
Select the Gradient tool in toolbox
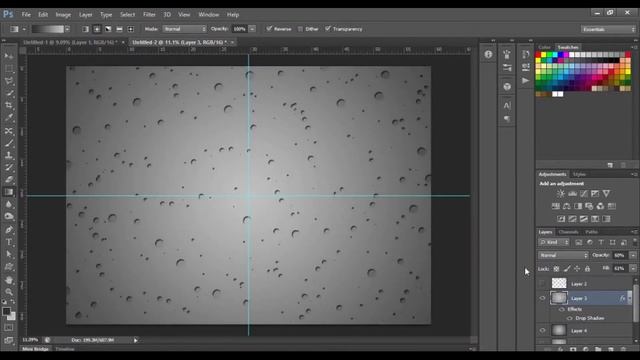pos(9,192)
